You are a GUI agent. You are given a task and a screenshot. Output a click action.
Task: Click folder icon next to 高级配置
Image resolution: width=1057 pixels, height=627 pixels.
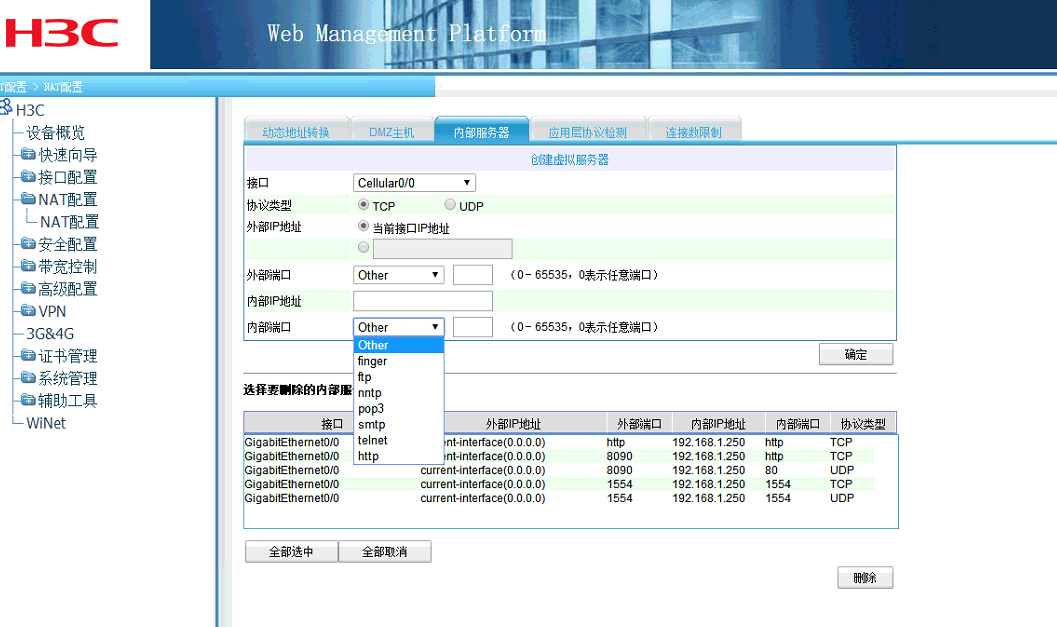pos(28,288)
